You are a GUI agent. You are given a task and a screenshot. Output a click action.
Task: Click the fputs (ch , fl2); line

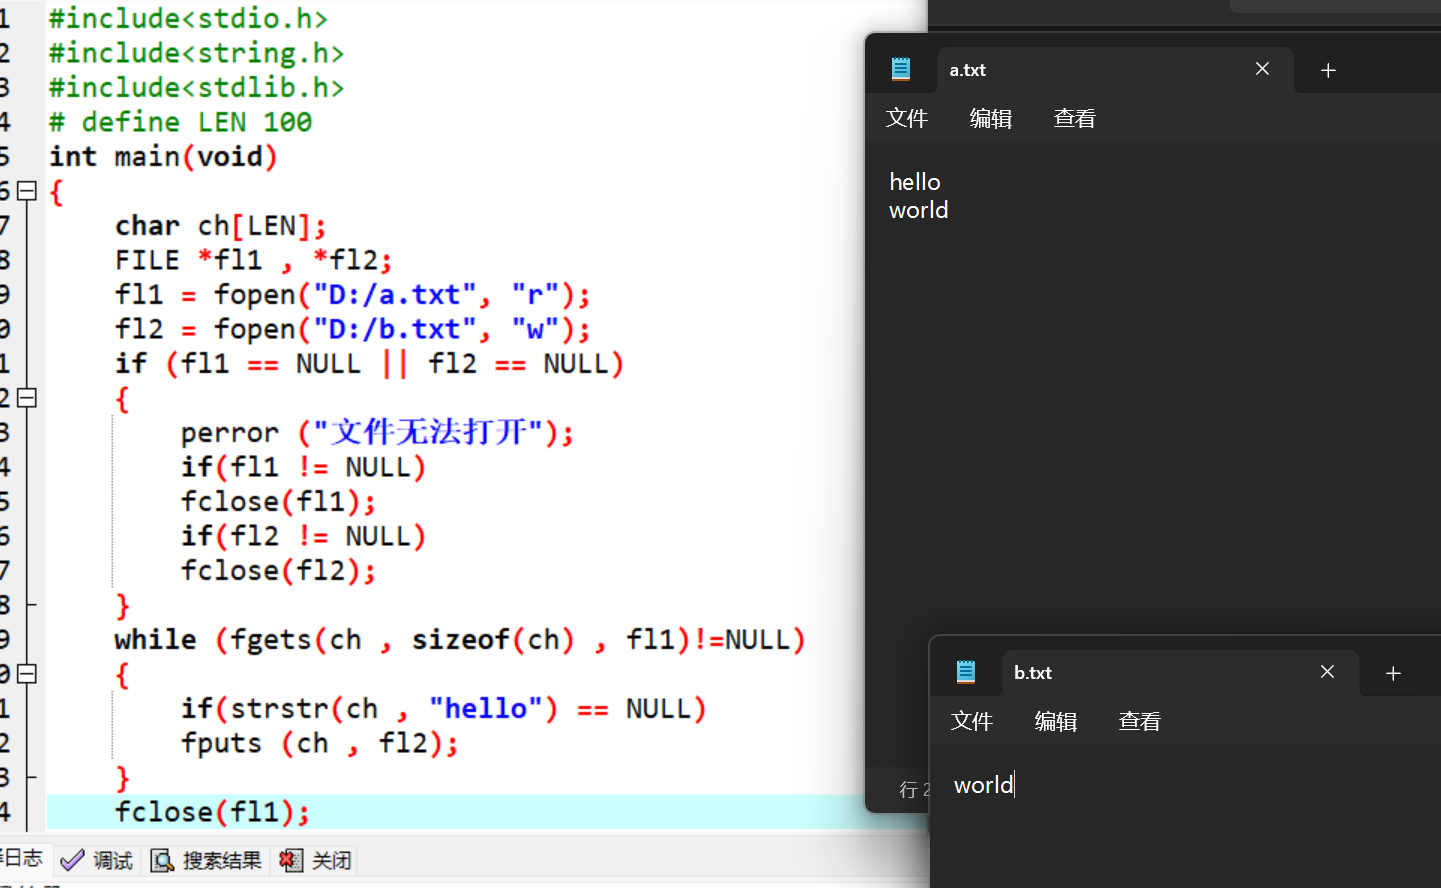click(319, 743)
